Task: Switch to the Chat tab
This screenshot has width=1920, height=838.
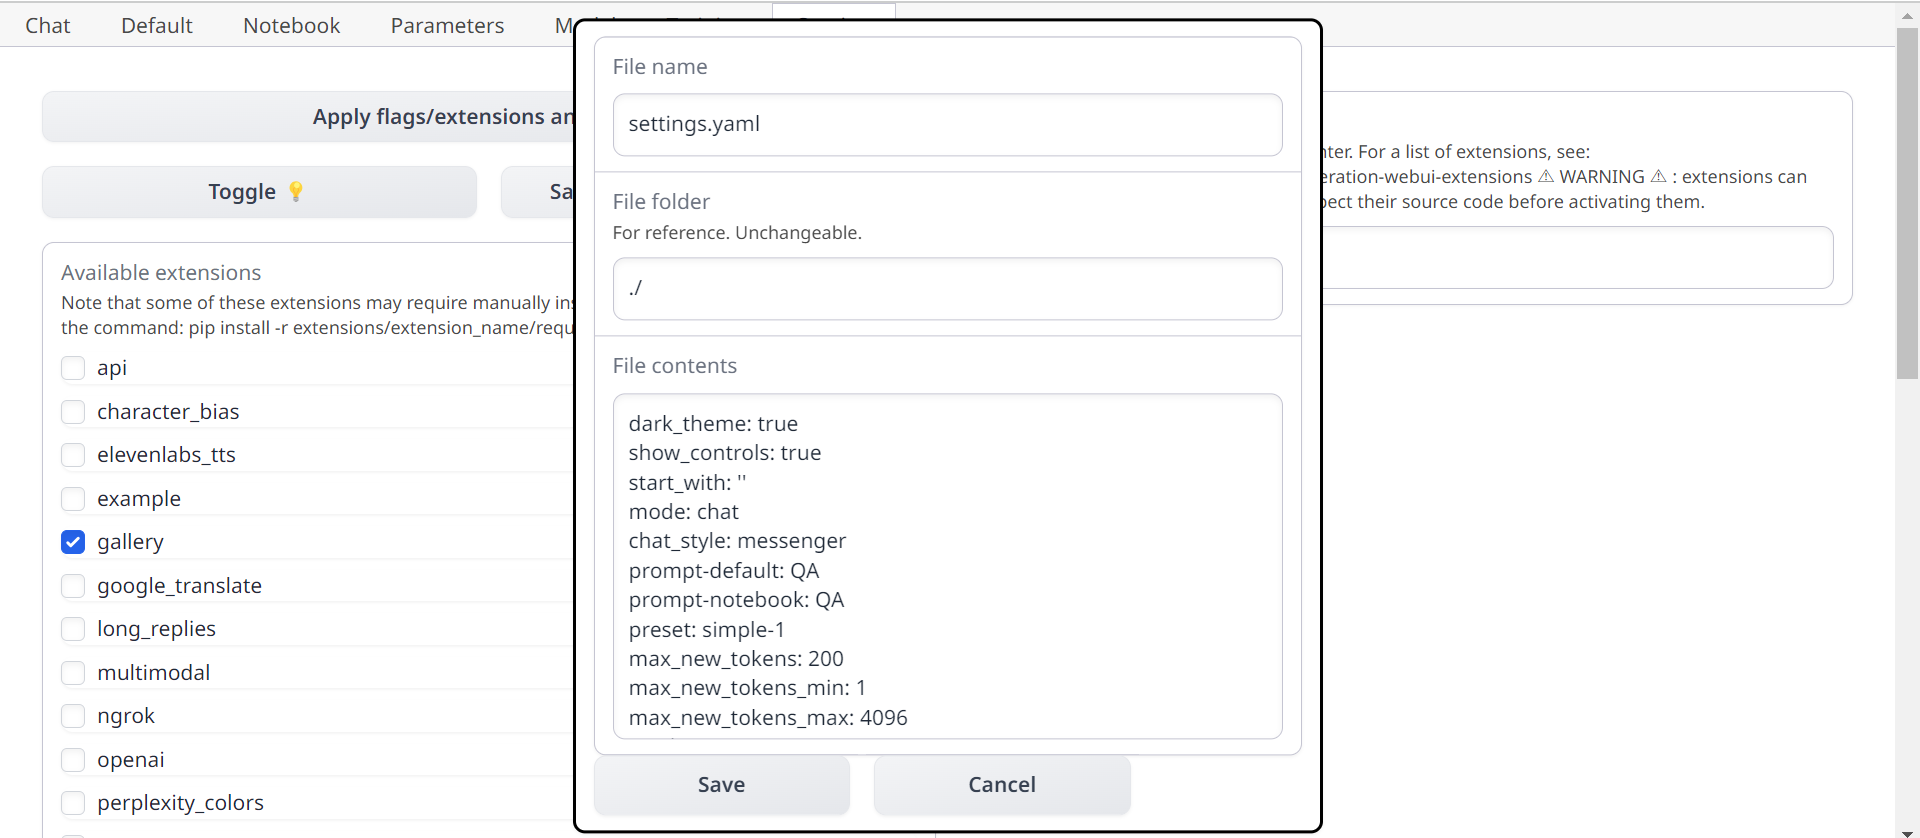Action: click(46, 25)
